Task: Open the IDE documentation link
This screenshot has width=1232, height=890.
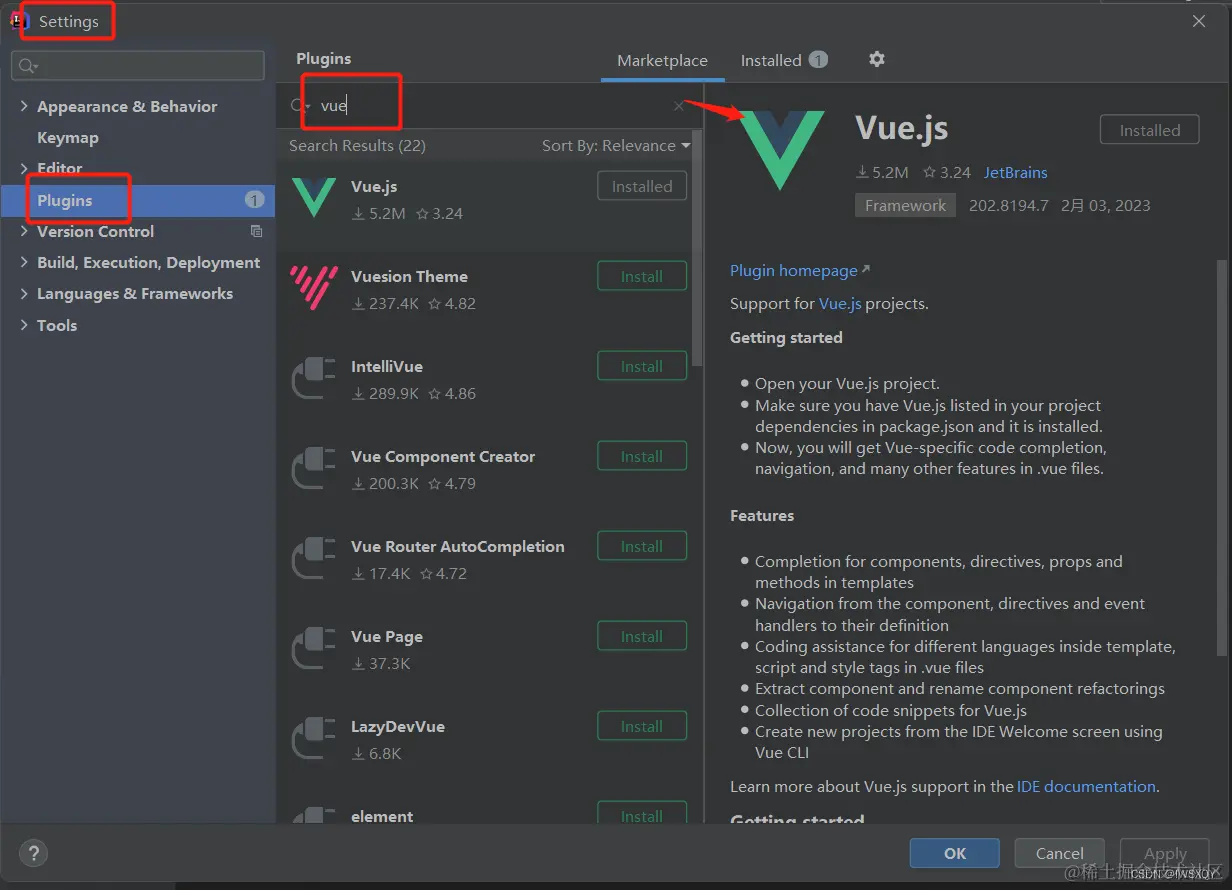Action: [1086, 786]
